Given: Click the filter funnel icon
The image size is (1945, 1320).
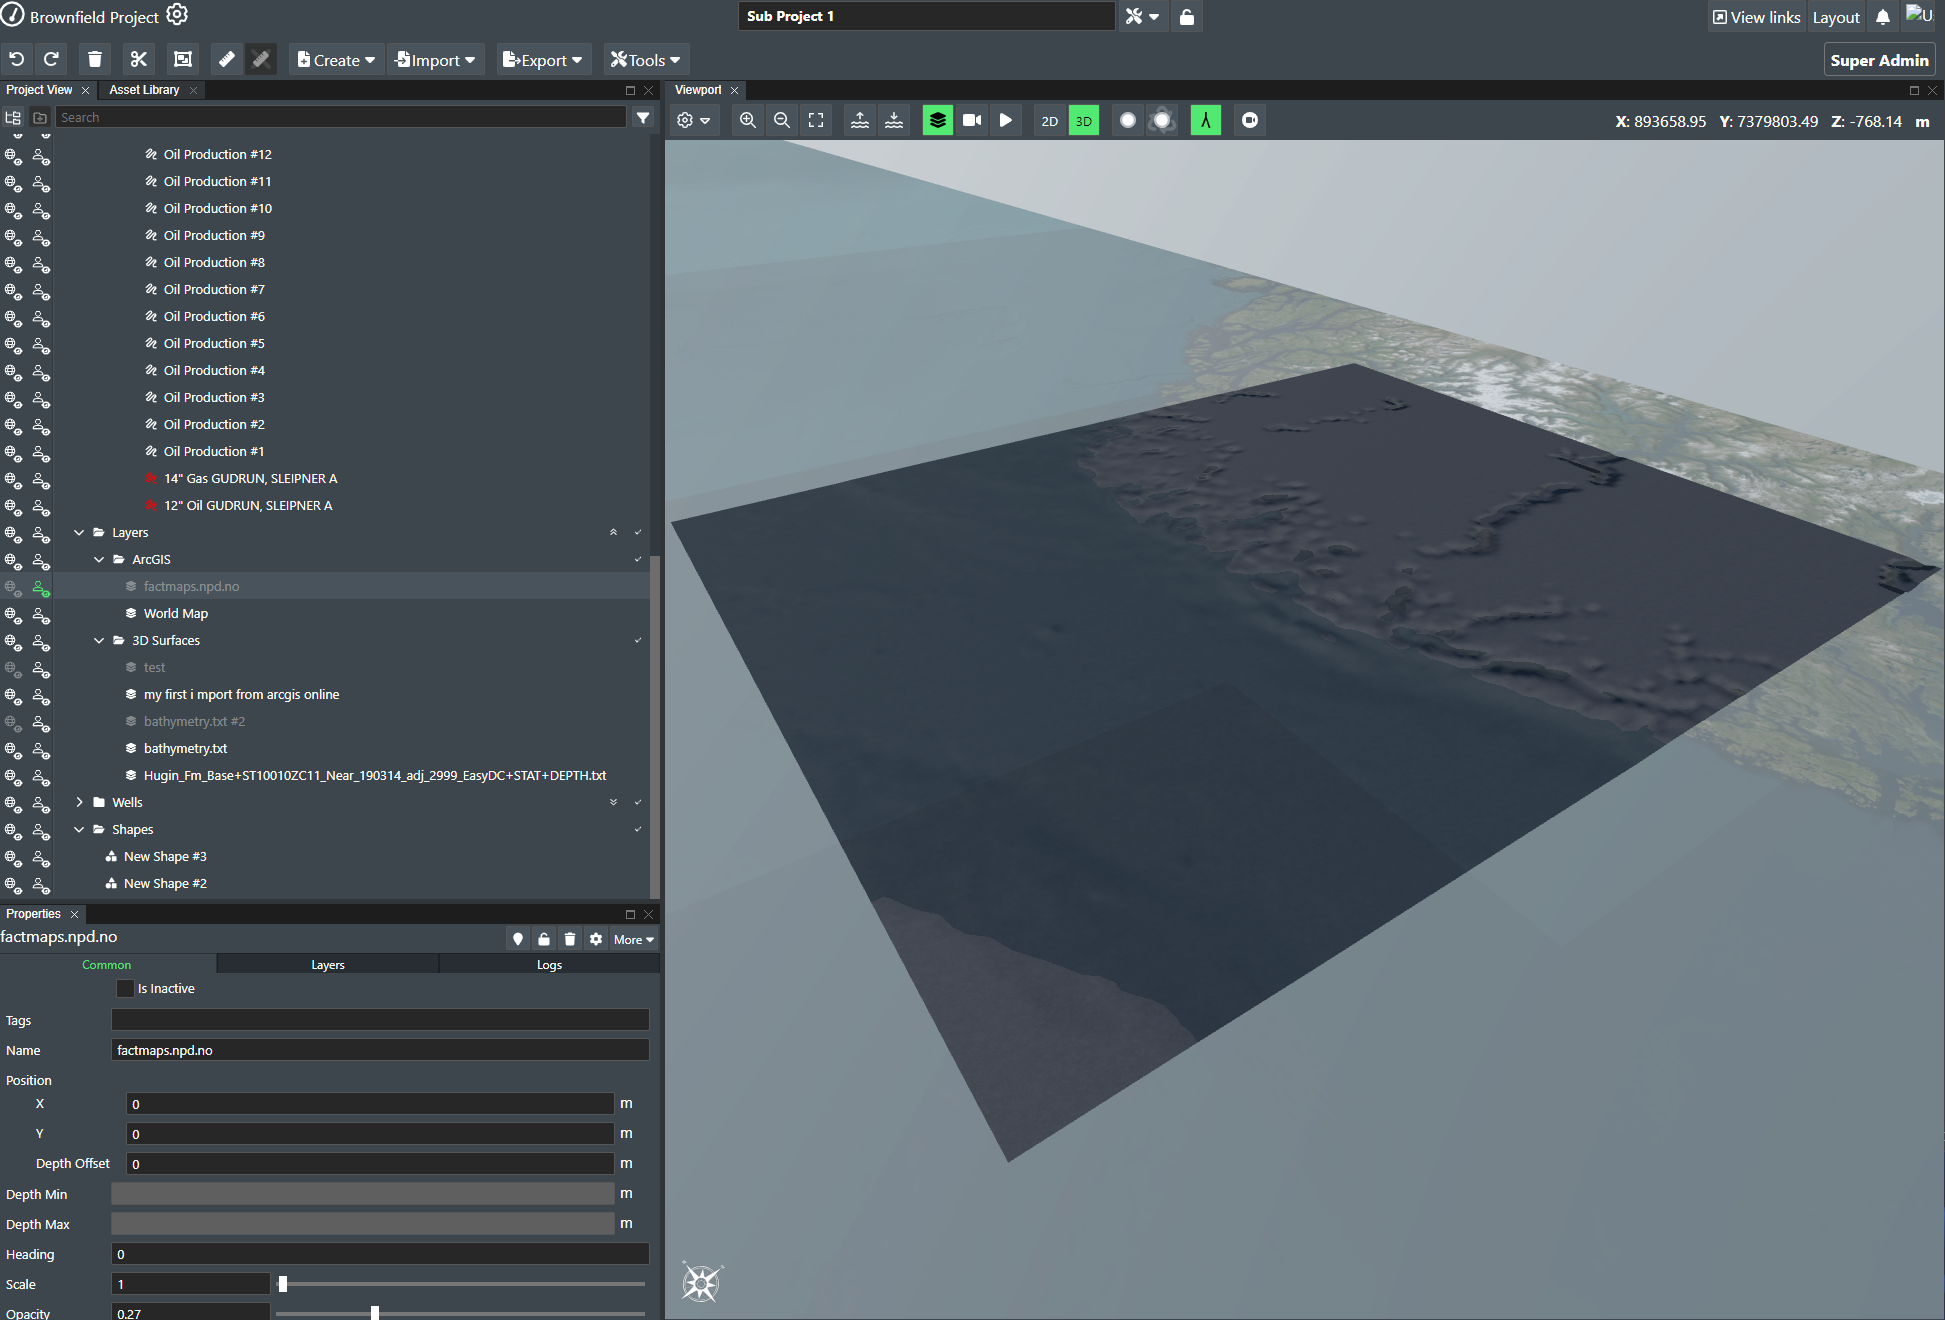Looking at the screenshot, I should click(643, 118).
